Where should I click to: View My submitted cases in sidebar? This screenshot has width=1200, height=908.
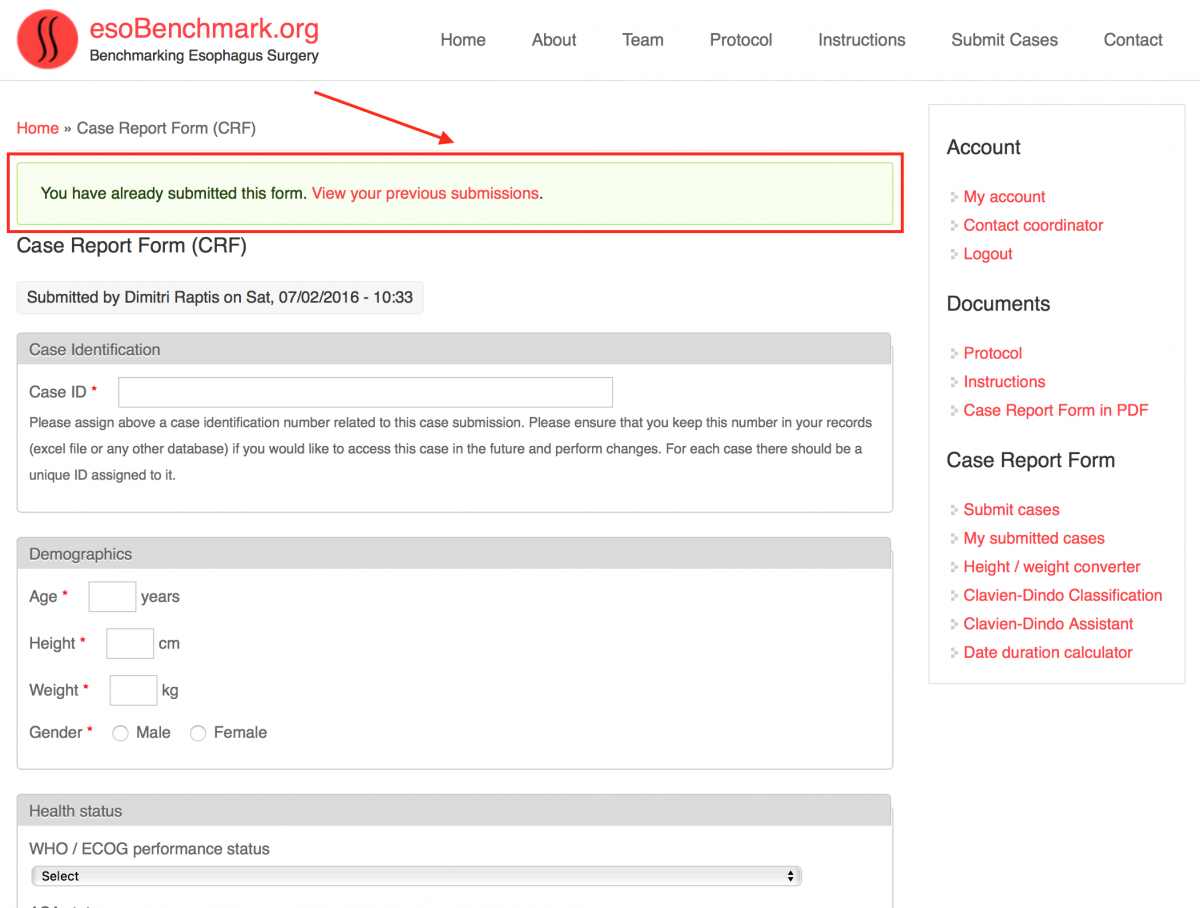(1033, 538)
